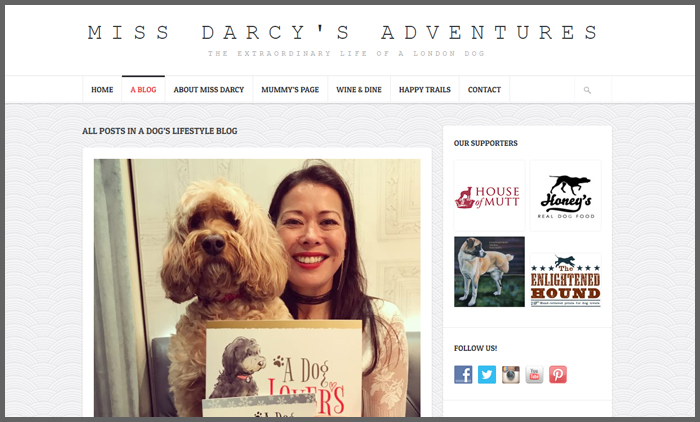
Task: Open the Happy Trails menu item
Action: click(425, 90)
